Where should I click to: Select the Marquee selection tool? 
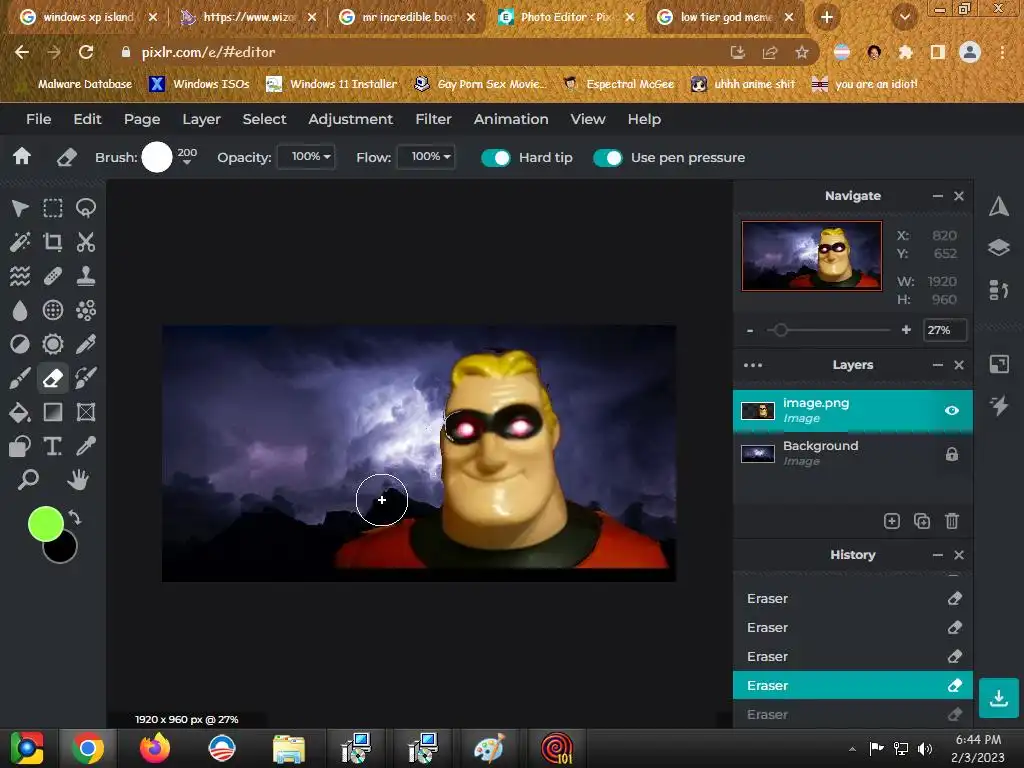point(53,208)
